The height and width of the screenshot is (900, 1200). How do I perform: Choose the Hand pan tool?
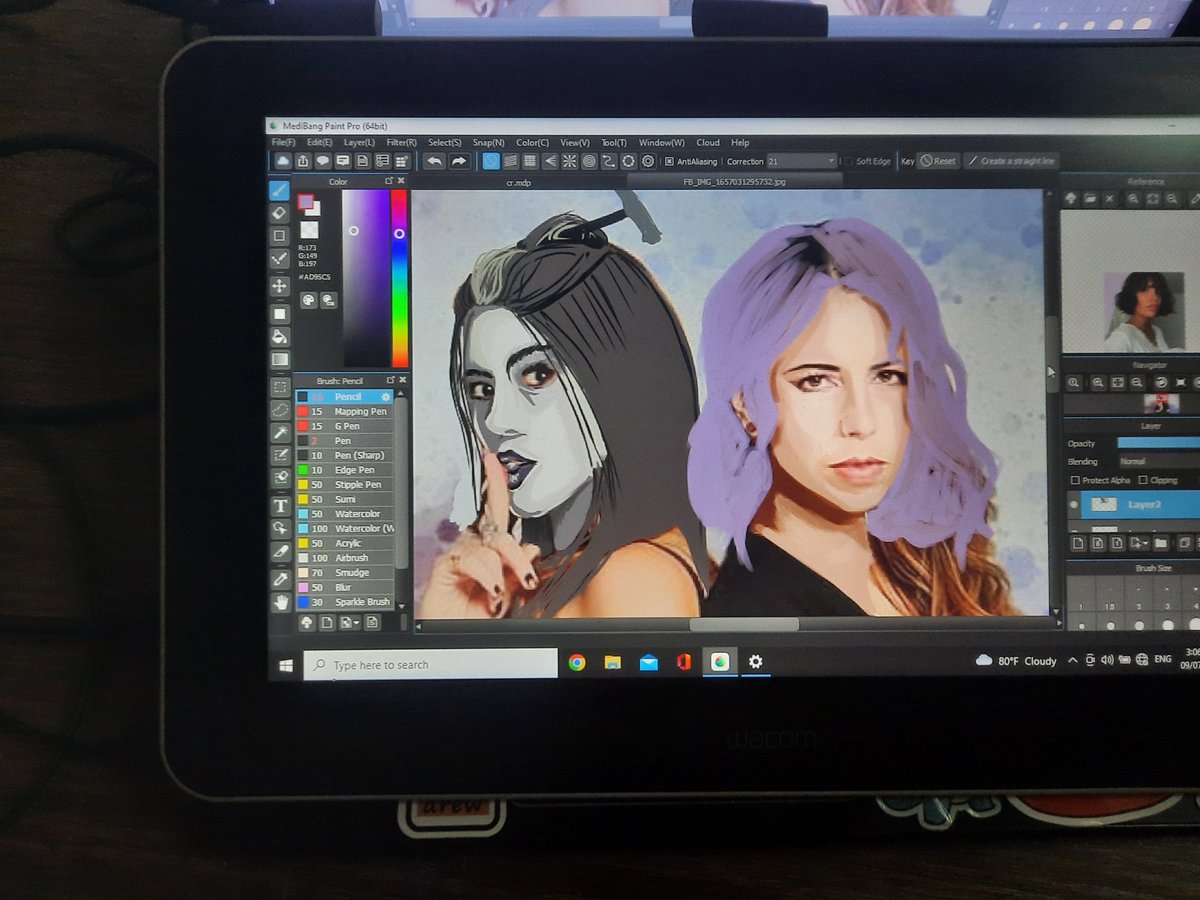tap(279, 601)
